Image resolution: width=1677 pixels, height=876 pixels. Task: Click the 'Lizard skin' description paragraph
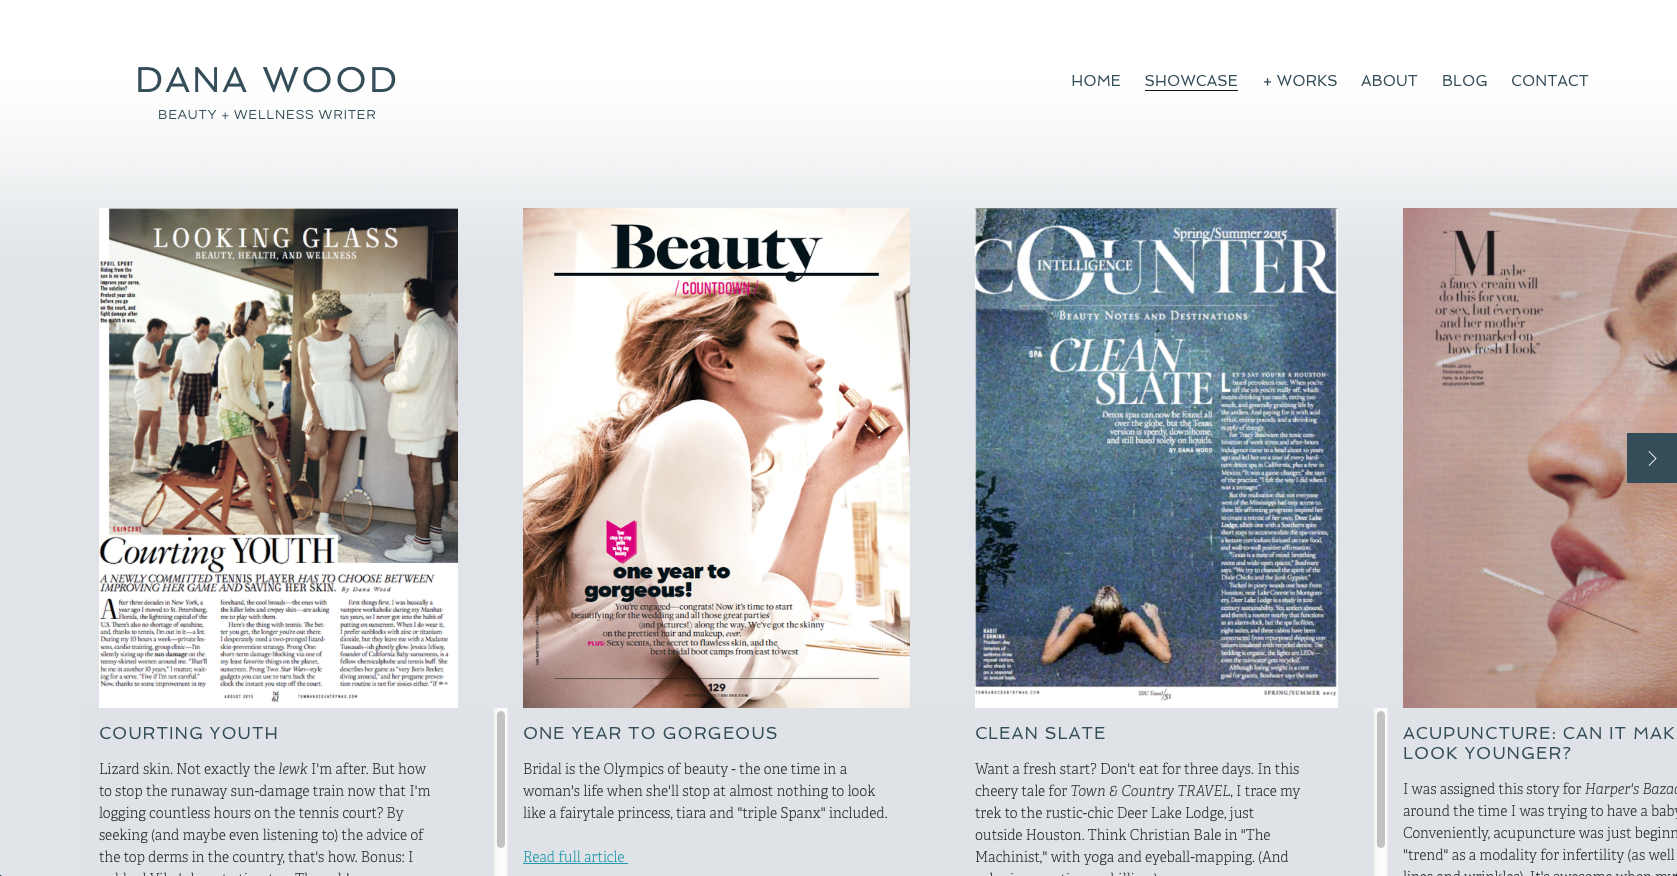[x=265, y=820]
